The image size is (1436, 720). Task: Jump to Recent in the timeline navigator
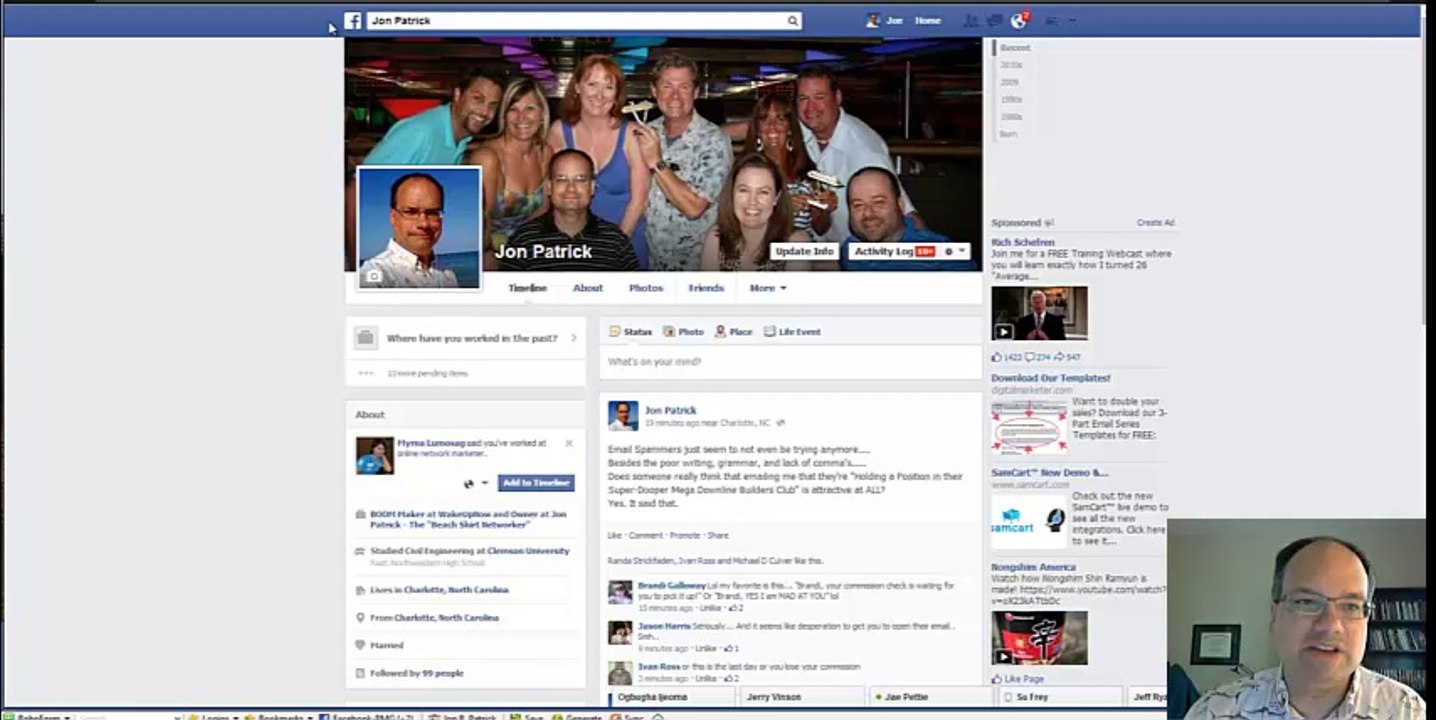[x=1015, y=48]
